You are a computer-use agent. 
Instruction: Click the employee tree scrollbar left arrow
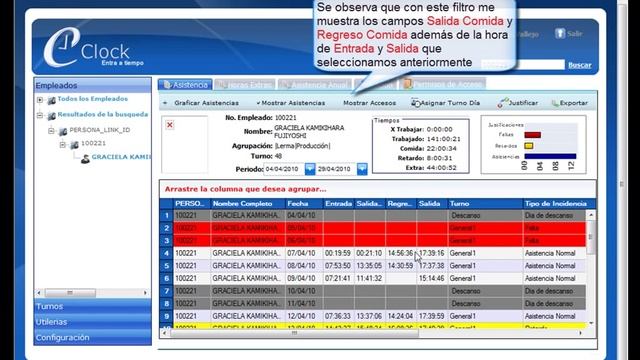click(x=39, y=293)
